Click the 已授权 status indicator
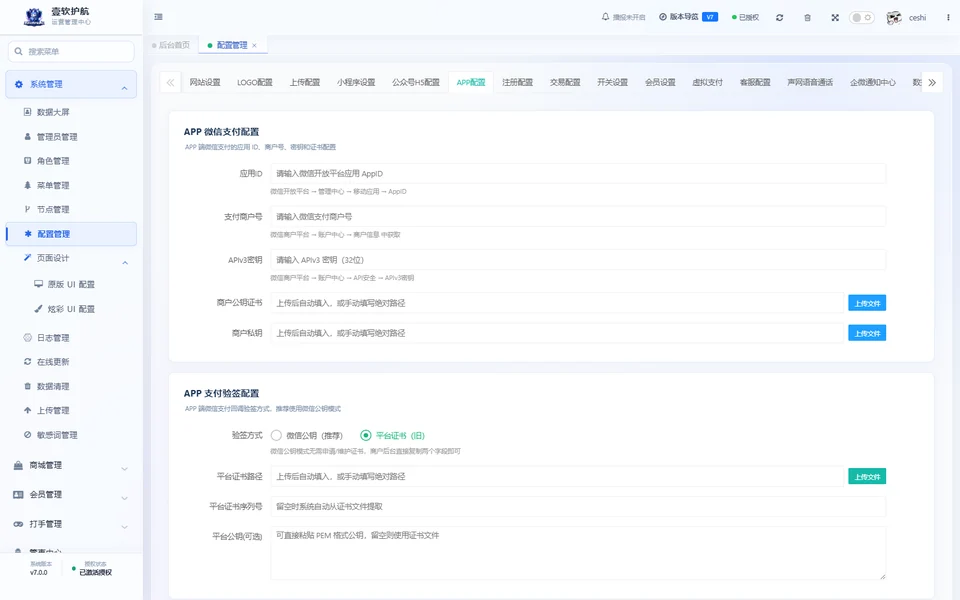The width and height of the screenshot is (960, 600). tap(745, 18)
